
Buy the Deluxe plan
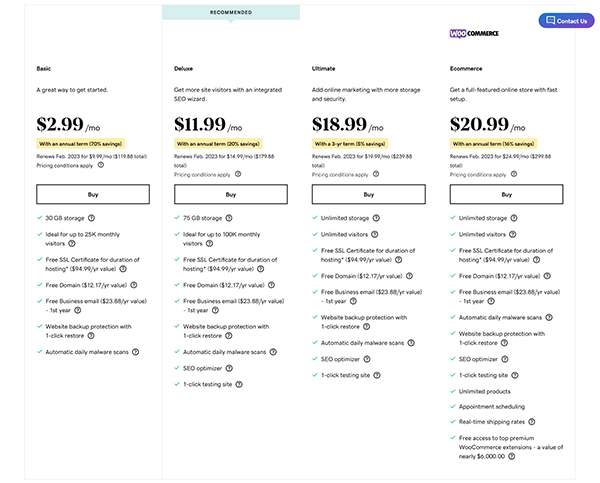tap(231, 194)
